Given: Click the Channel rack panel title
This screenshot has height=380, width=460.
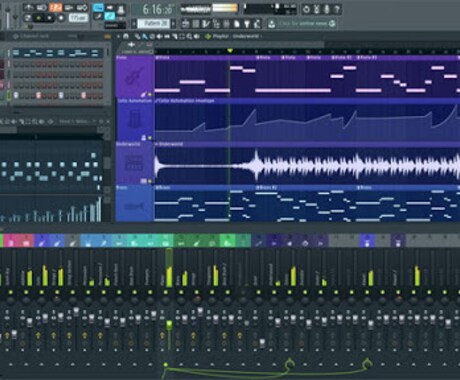Looking at the screenshot, I should (35, 36).
